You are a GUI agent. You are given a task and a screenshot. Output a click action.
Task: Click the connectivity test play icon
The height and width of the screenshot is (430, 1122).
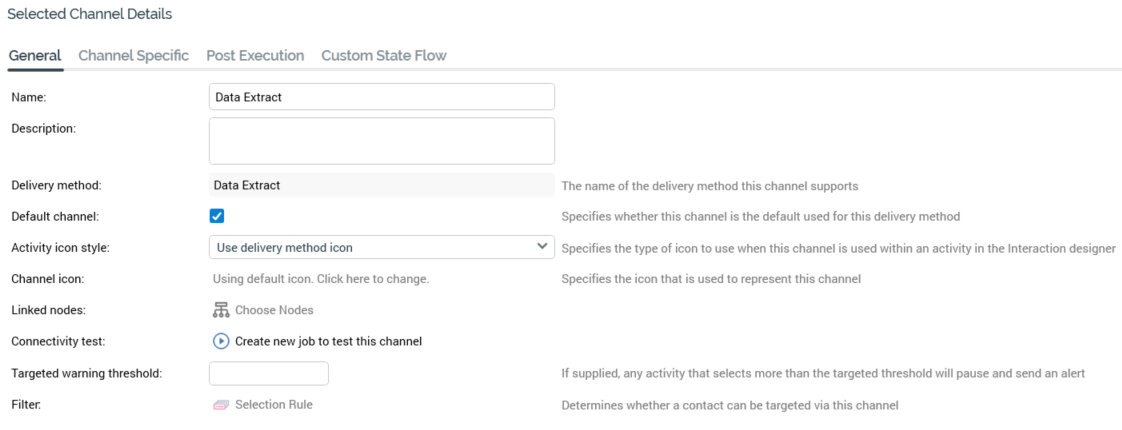click(221, 341)
